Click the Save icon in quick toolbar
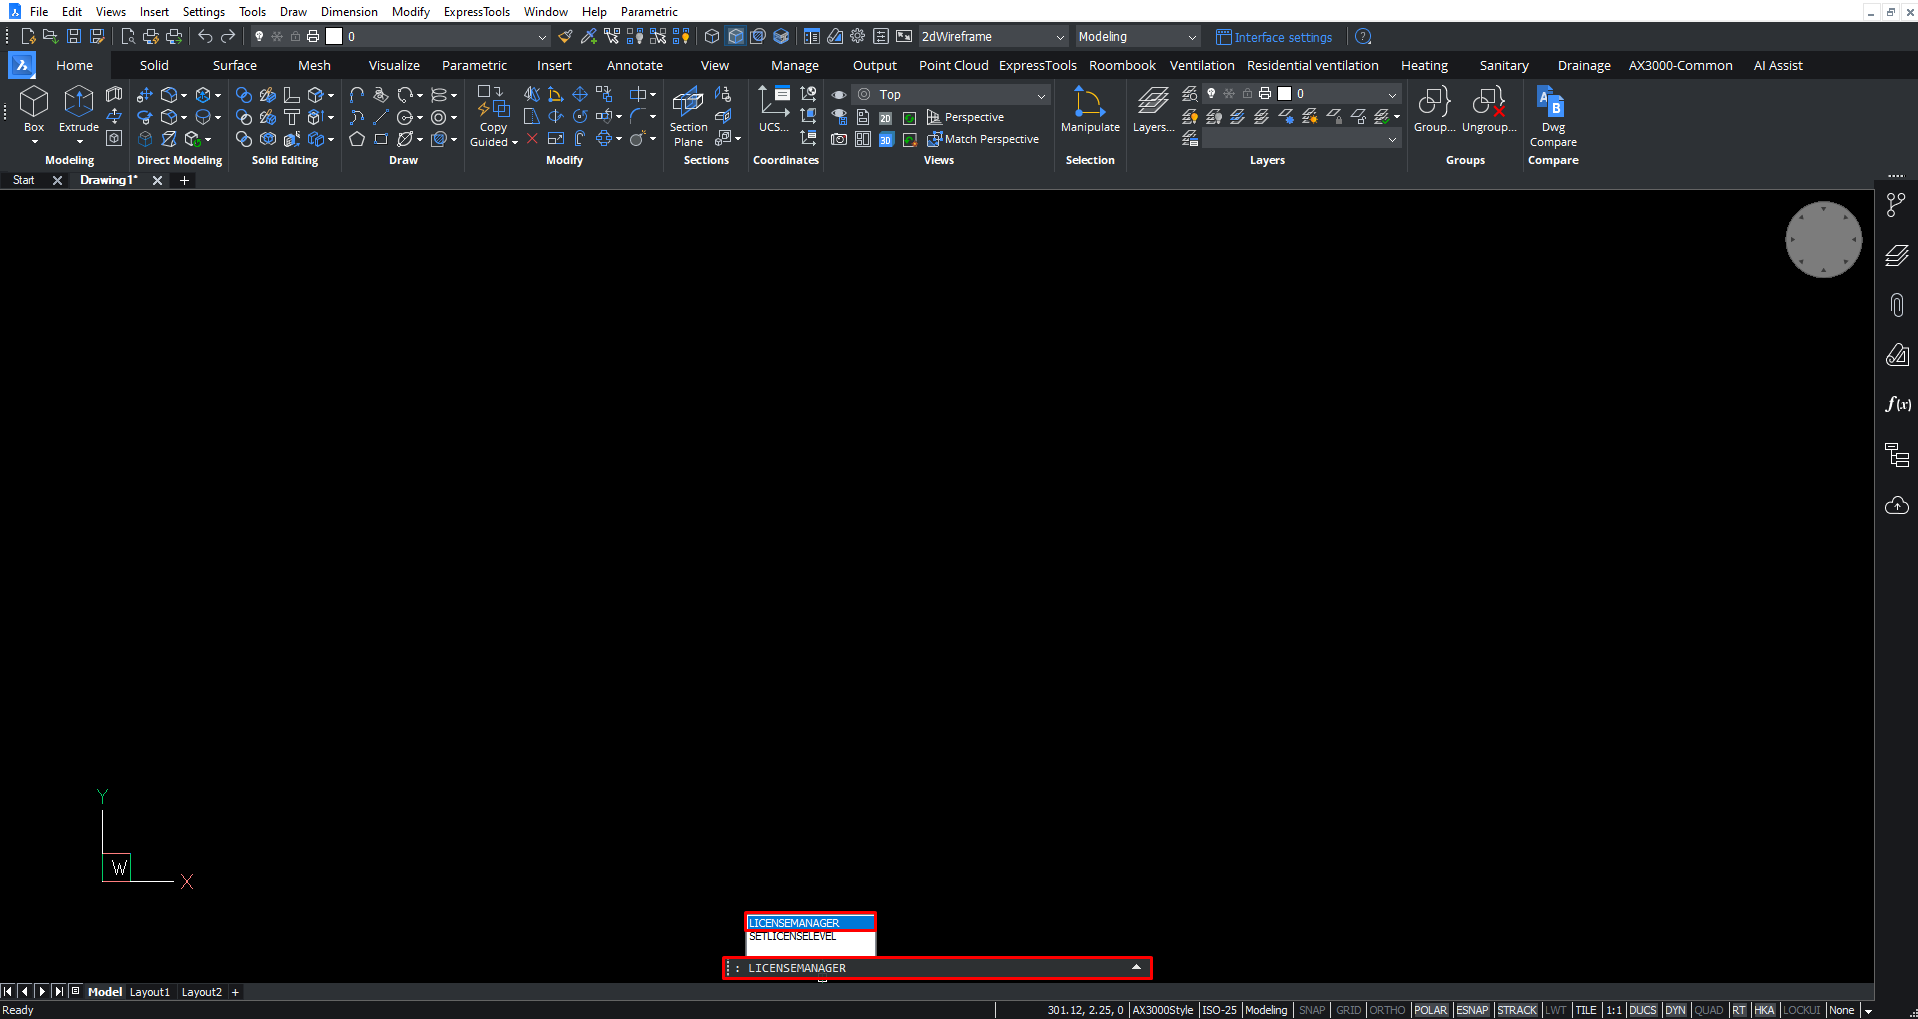The width and height of the screenshot is (1918, 1019). click(x=73, y=36)
